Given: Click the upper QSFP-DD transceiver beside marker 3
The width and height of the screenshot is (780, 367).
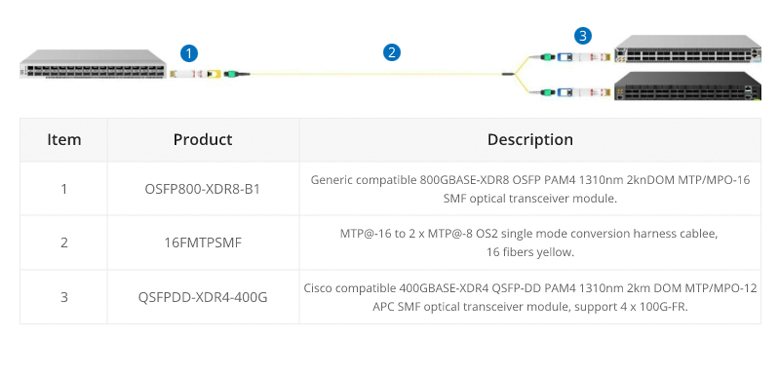Looking at the screenshot, I should 584,57.
